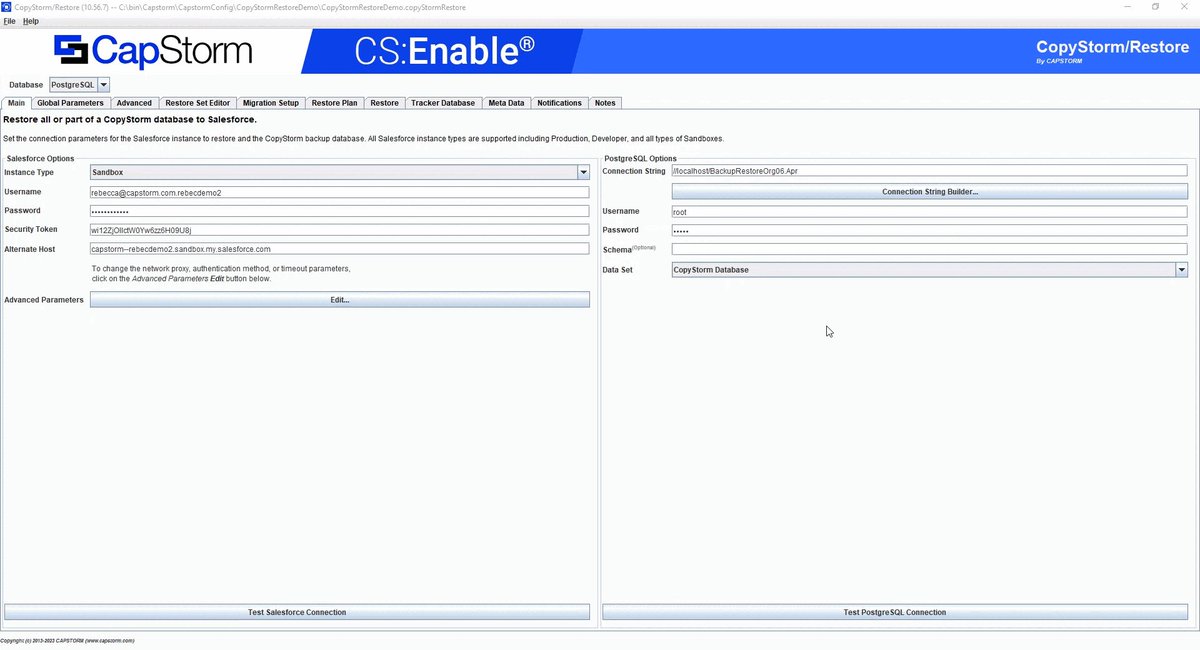The width and height of the screenshot is (1200, 650).
Task: Click the Salesforce Password field
Action: click(x=340, y=211)
